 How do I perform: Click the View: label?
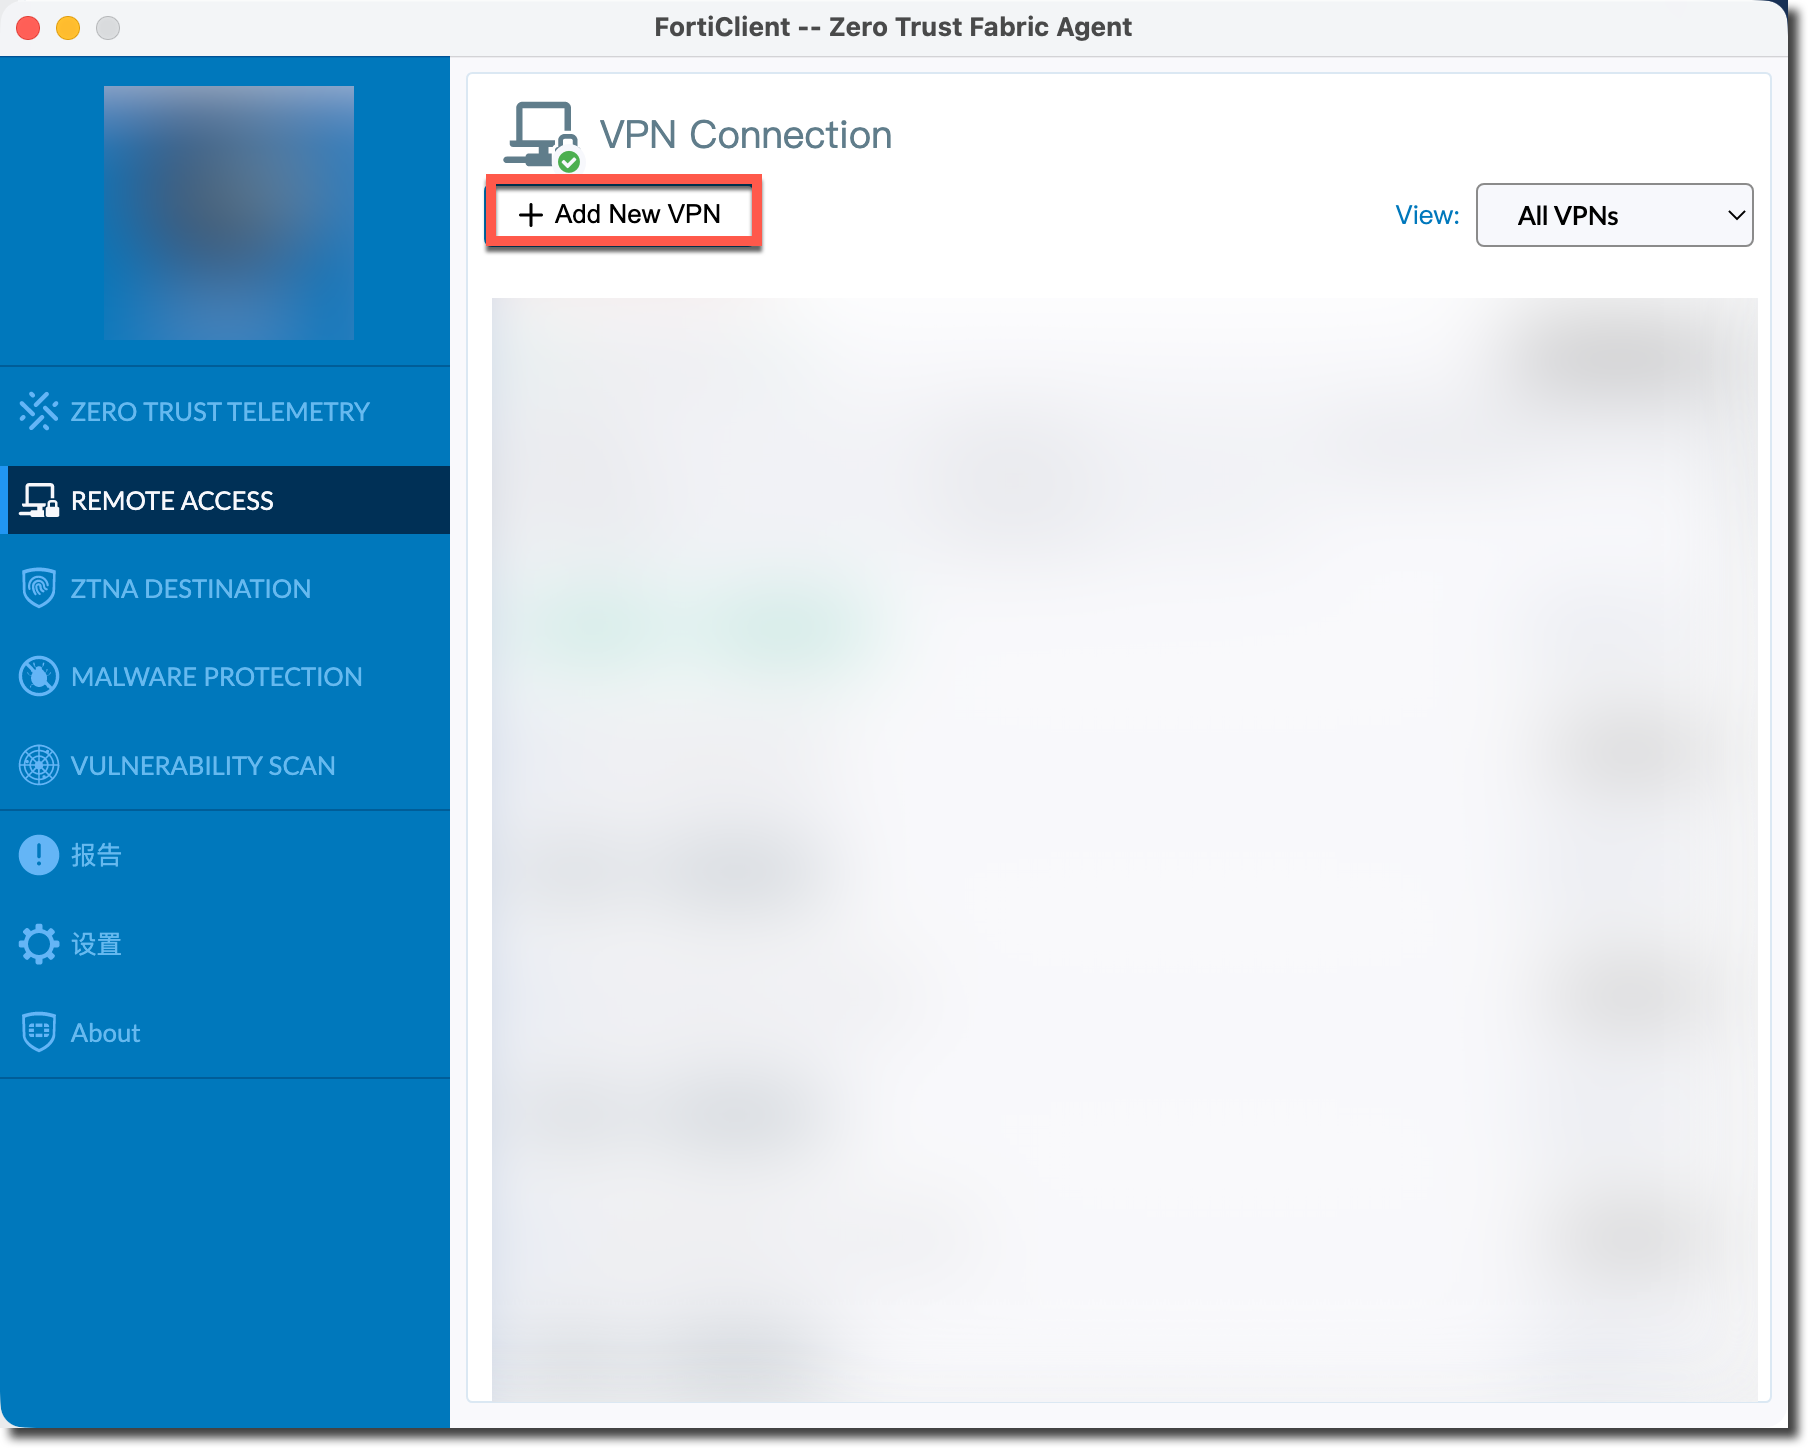[1427, 215]
